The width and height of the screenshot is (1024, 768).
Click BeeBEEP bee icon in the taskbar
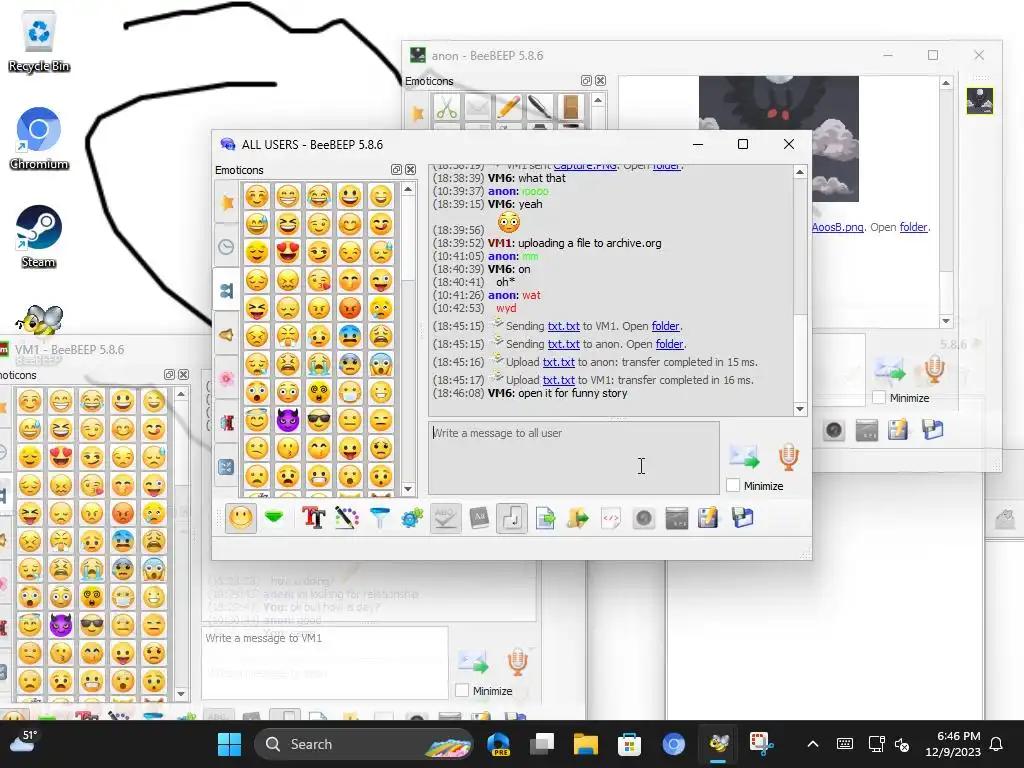click(x=718, y=744)
